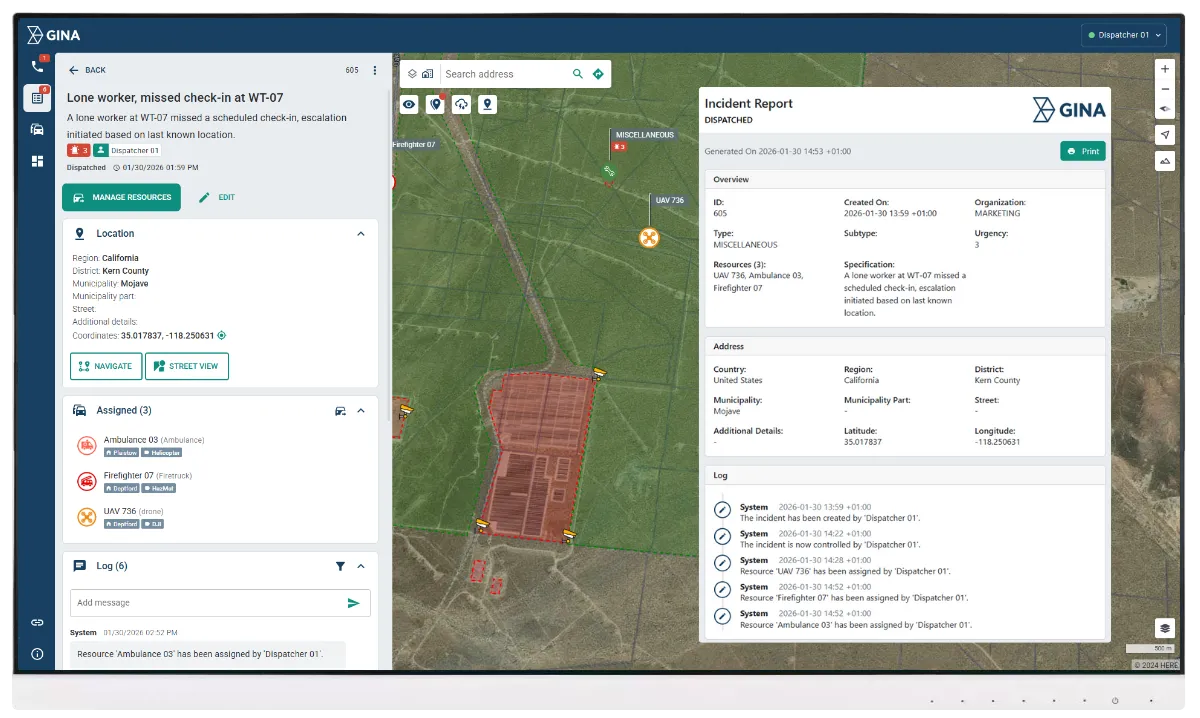
Task: Toggle map visibility with eye icon
Action: click(x=409, y=104)
